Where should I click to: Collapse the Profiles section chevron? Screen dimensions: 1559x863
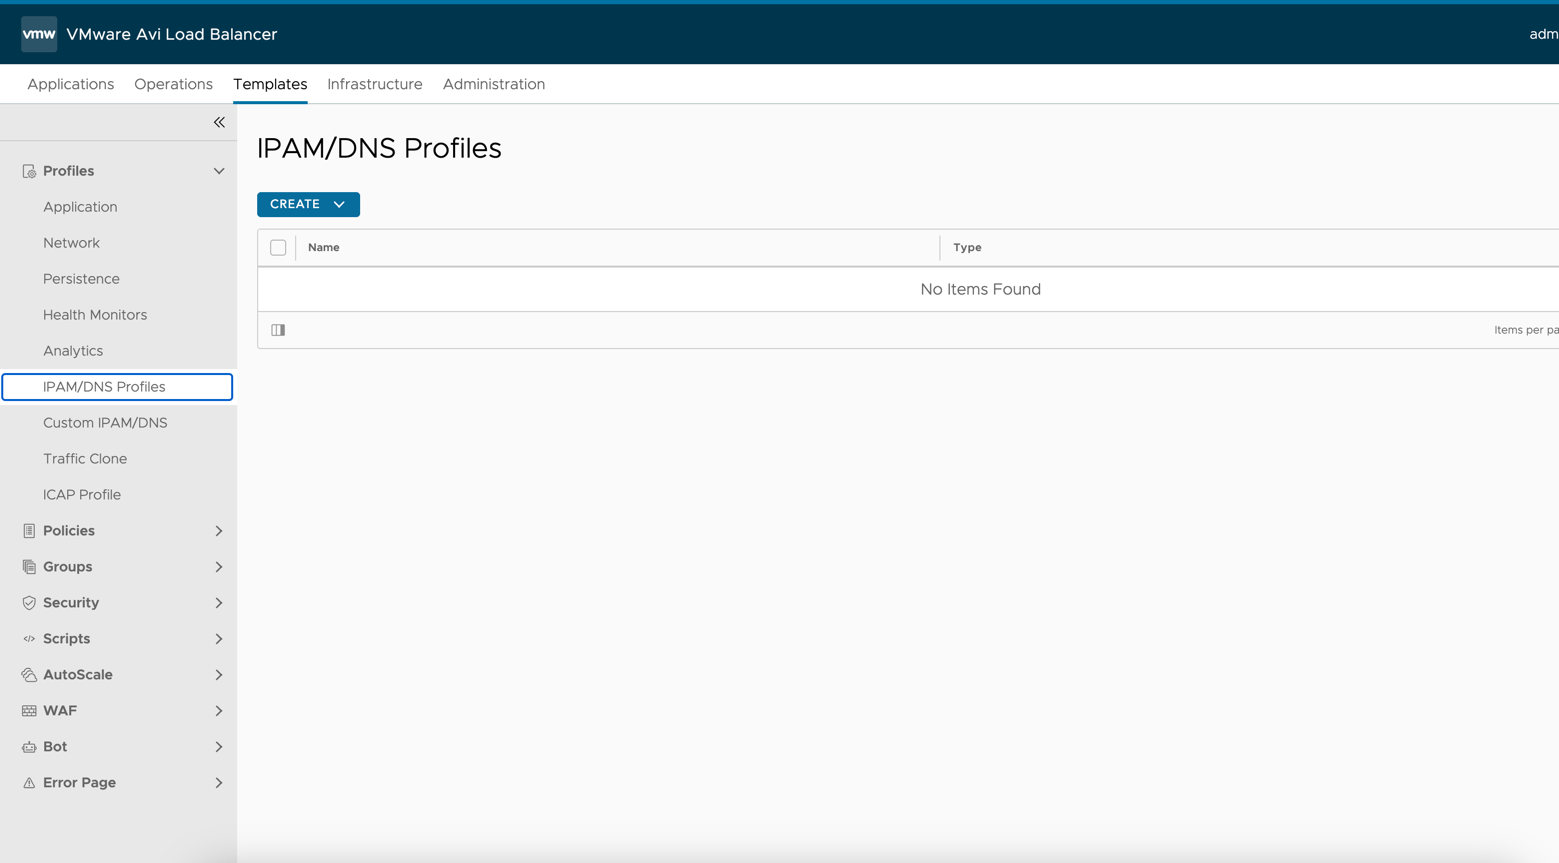pyautogui.click(x=219, y=171)
